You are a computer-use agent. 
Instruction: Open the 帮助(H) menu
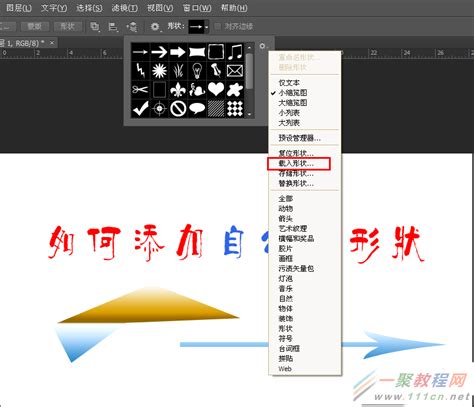[x=234, y=8]
